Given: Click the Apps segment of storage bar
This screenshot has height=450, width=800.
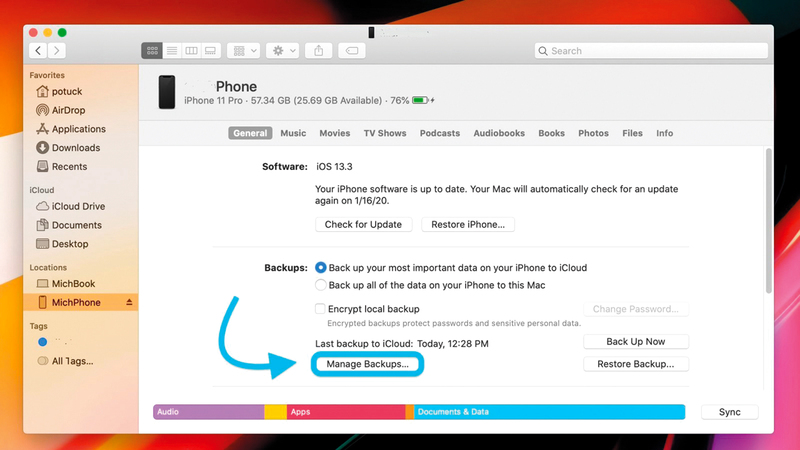Looking at the screenshot, I should point(345,412).
